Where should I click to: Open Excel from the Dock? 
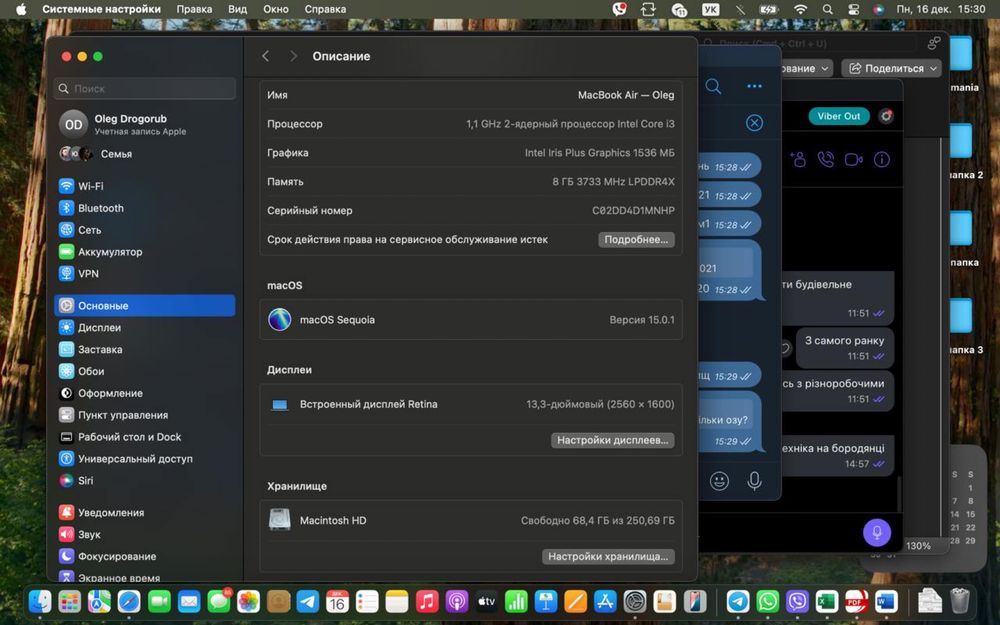click(827, 601)
